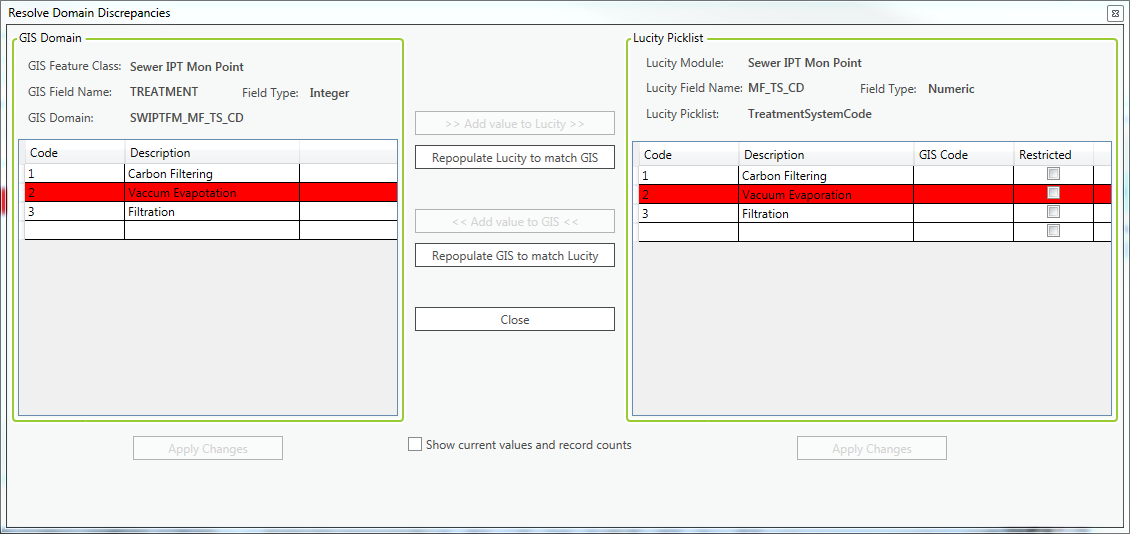1130x534 pixels.
Task: Select Carbon Filtering in GIS Domain table
Action: pyautogui.click(x=211, y=173)
